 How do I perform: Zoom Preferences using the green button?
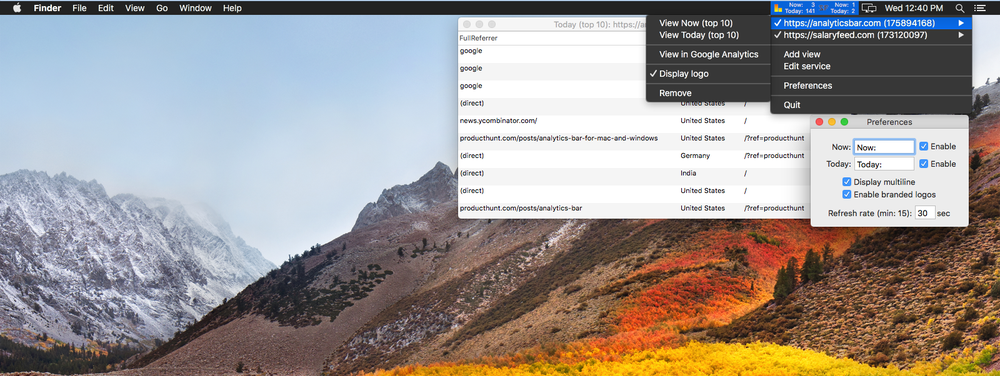click(844, 122)
